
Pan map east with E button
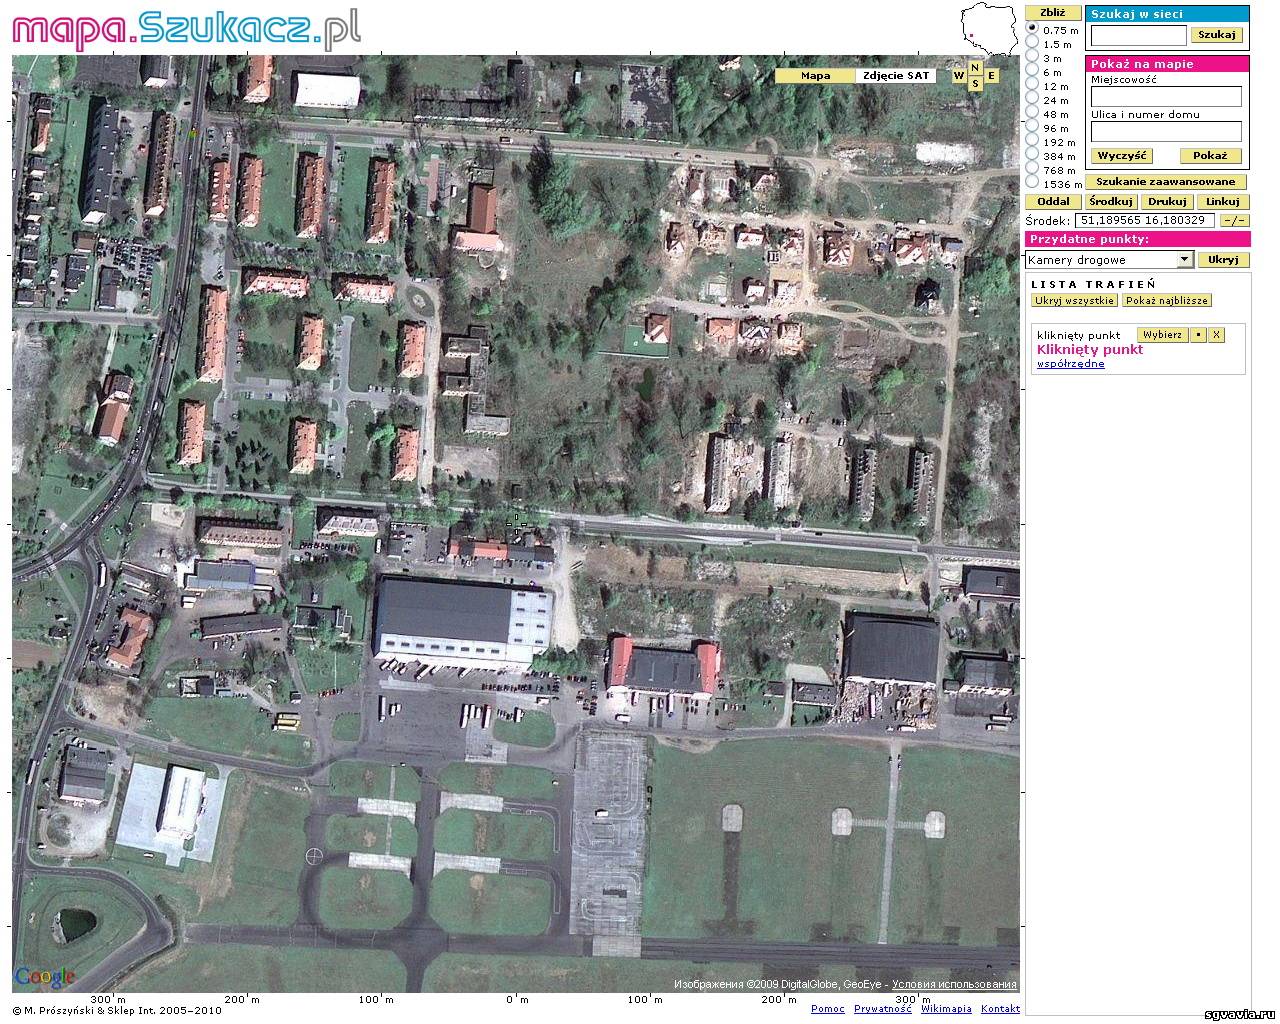[x=991, y=76]
